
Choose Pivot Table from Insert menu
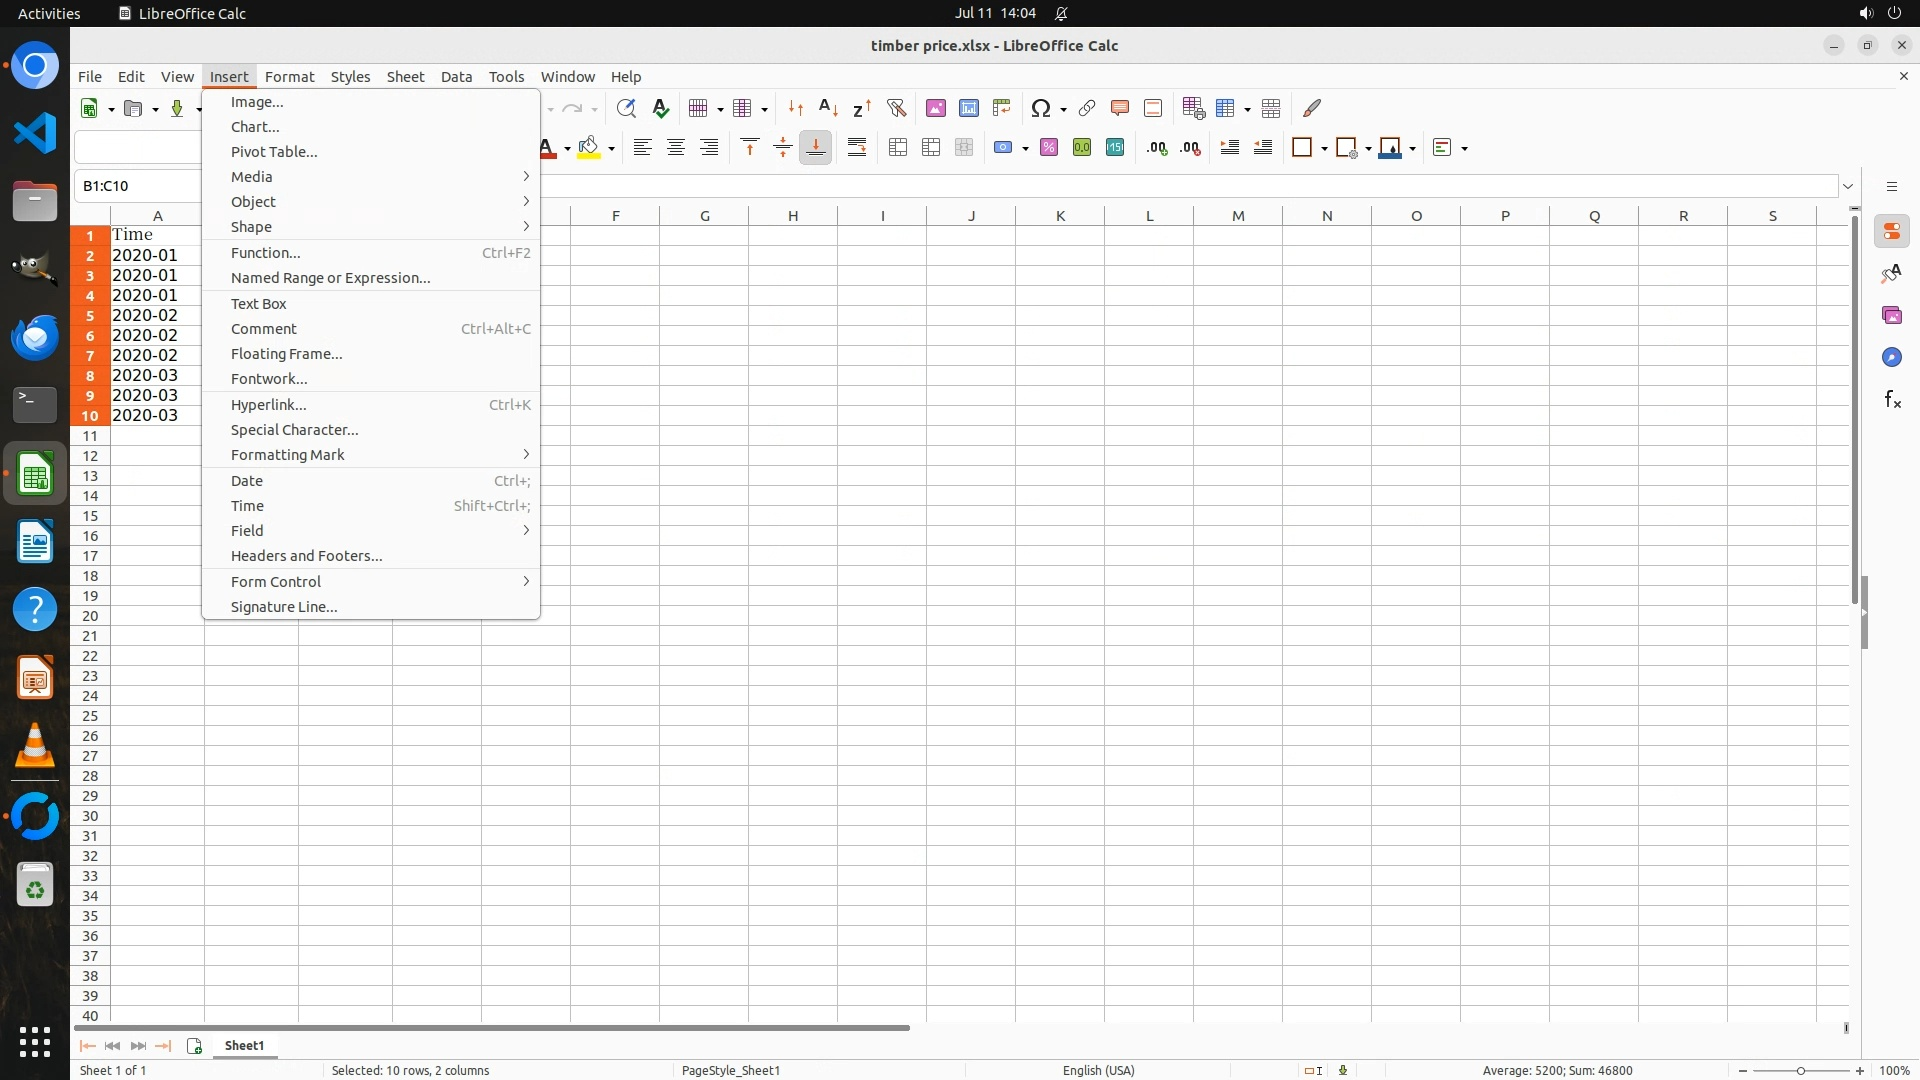[274, 152]
